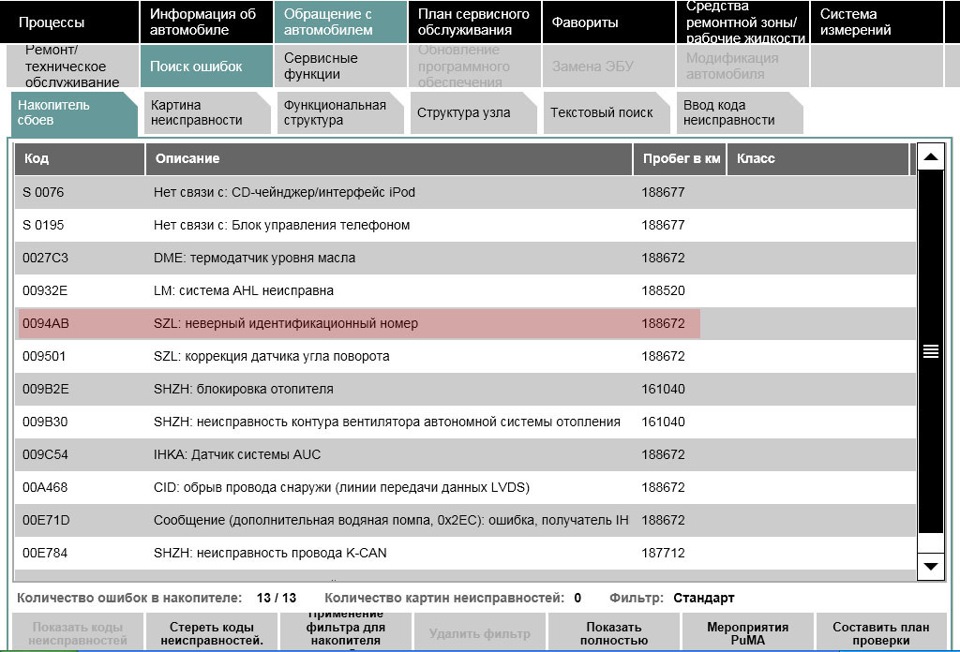This screenshot has width=960, height=652.
Task: Open Средства ремонтной зоны/рабочие жидкости menu
Action: click(x=743, y=22)
